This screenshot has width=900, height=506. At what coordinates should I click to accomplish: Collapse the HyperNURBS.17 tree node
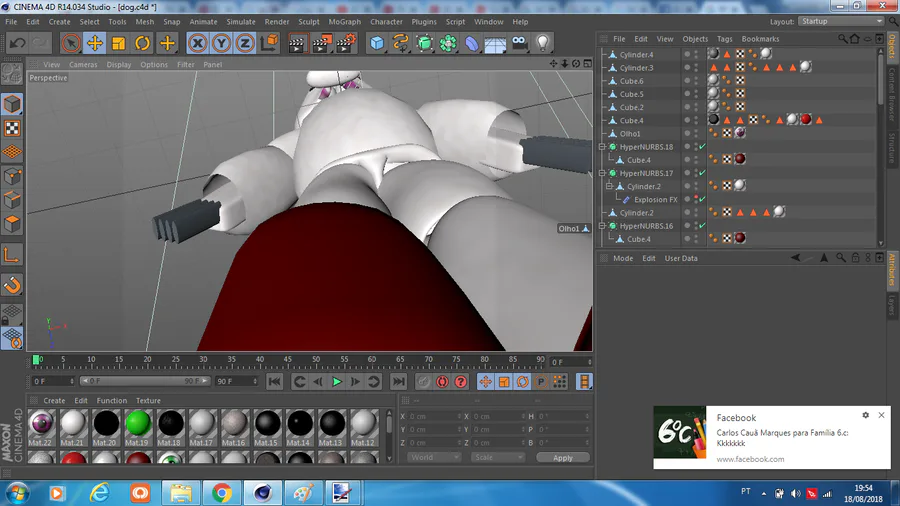602,173
